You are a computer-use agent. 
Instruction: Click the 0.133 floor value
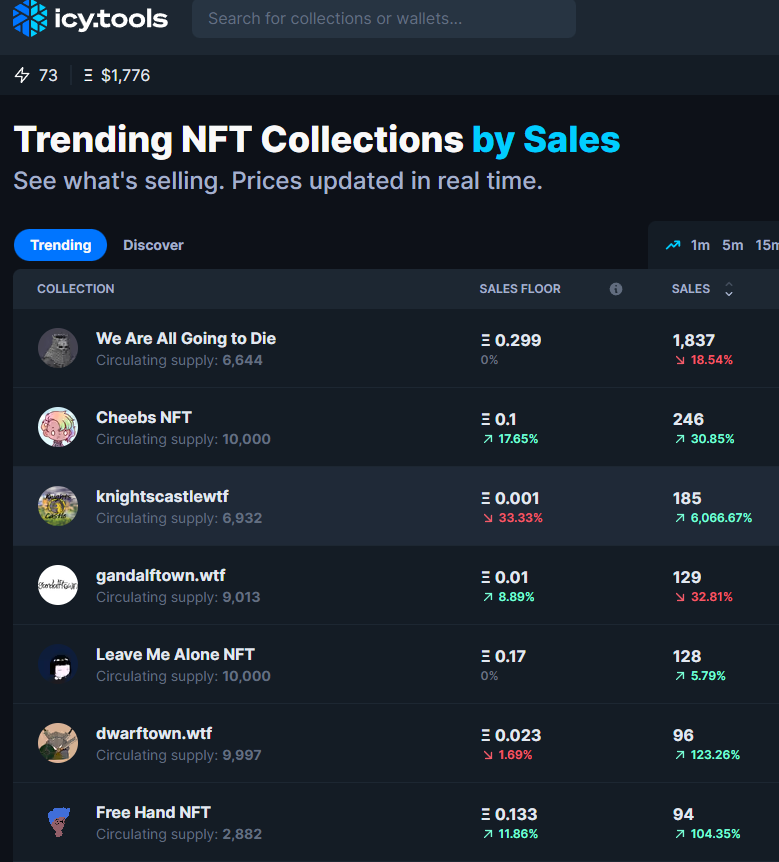click(516, 815)
